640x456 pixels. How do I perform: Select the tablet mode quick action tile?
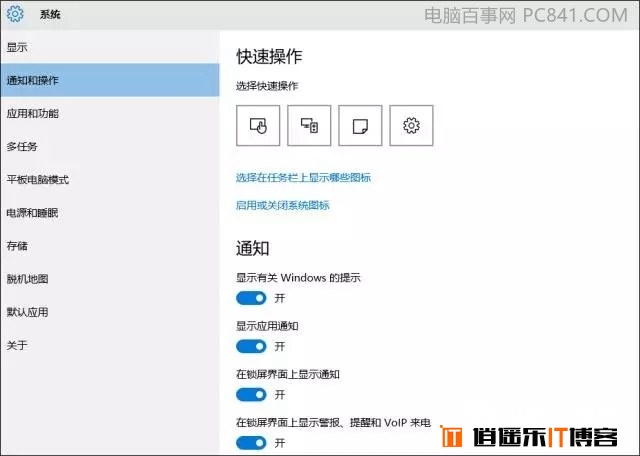click(x=258, y=125)
